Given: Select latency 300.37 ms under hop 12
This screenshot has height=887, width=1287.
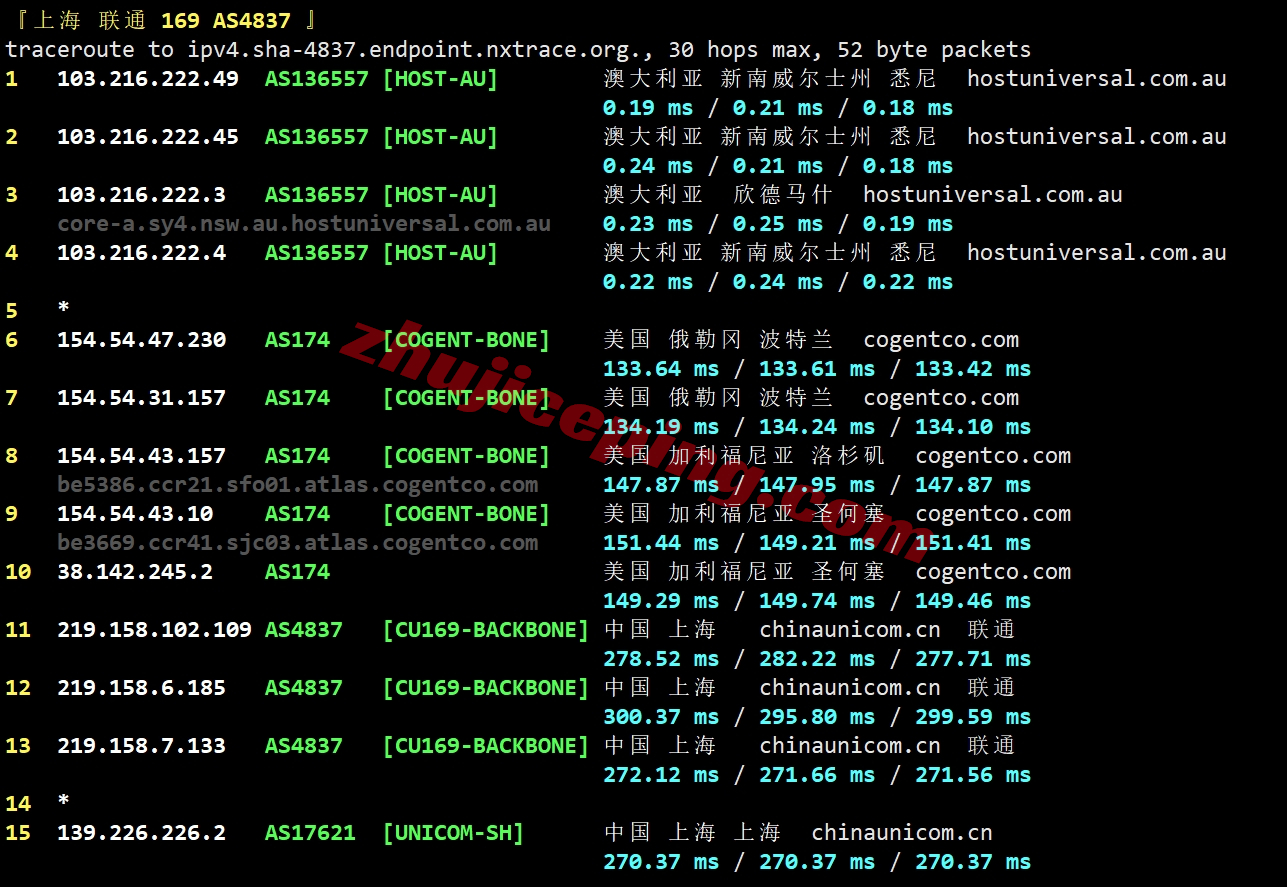Looking at the screenshot, I should click(x=661, y=717).
